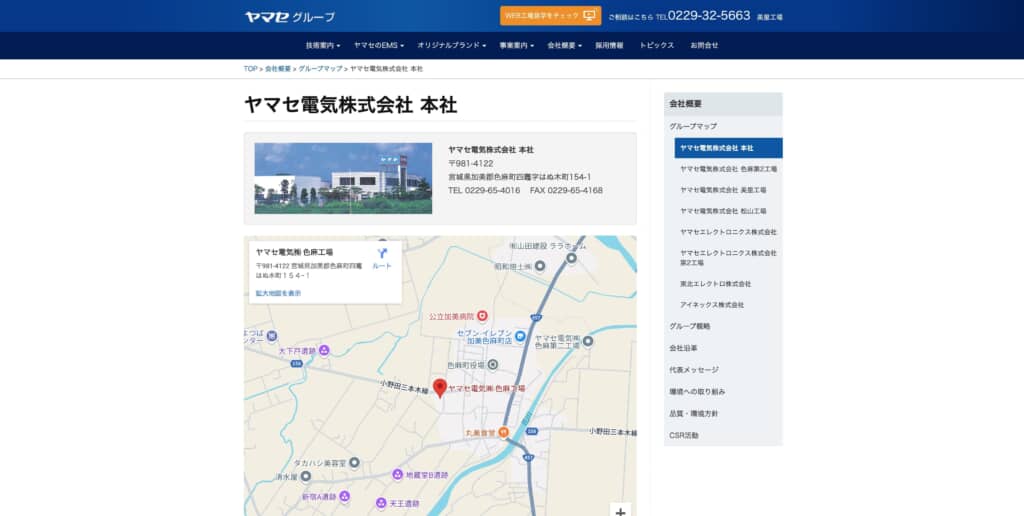Click the phone number 0229-32-5663

709,16
